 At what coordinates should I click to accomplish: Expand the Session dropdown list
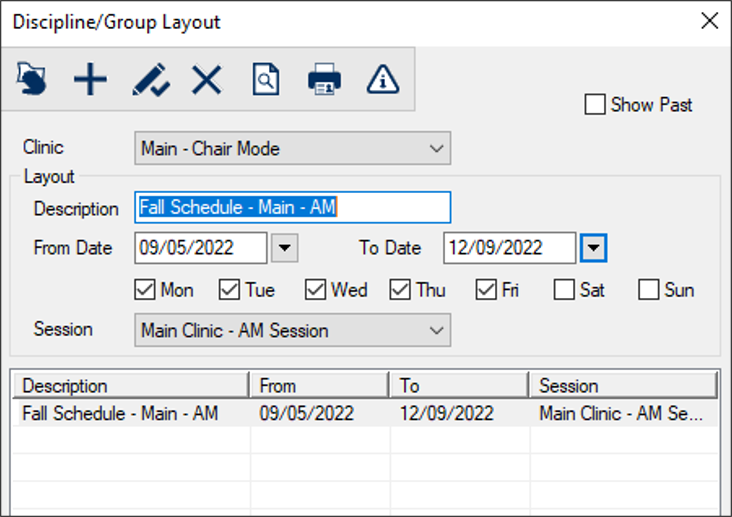pyautogui.click(x=292, y=330)
